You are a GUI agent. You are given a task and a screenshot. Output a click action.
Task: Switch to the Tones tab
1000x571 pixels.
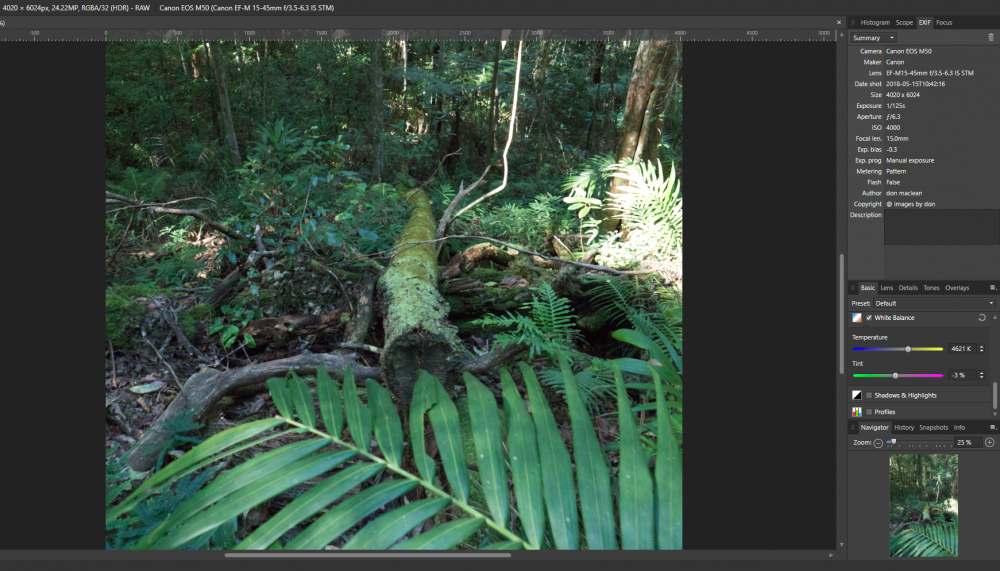tap(931, 288)
